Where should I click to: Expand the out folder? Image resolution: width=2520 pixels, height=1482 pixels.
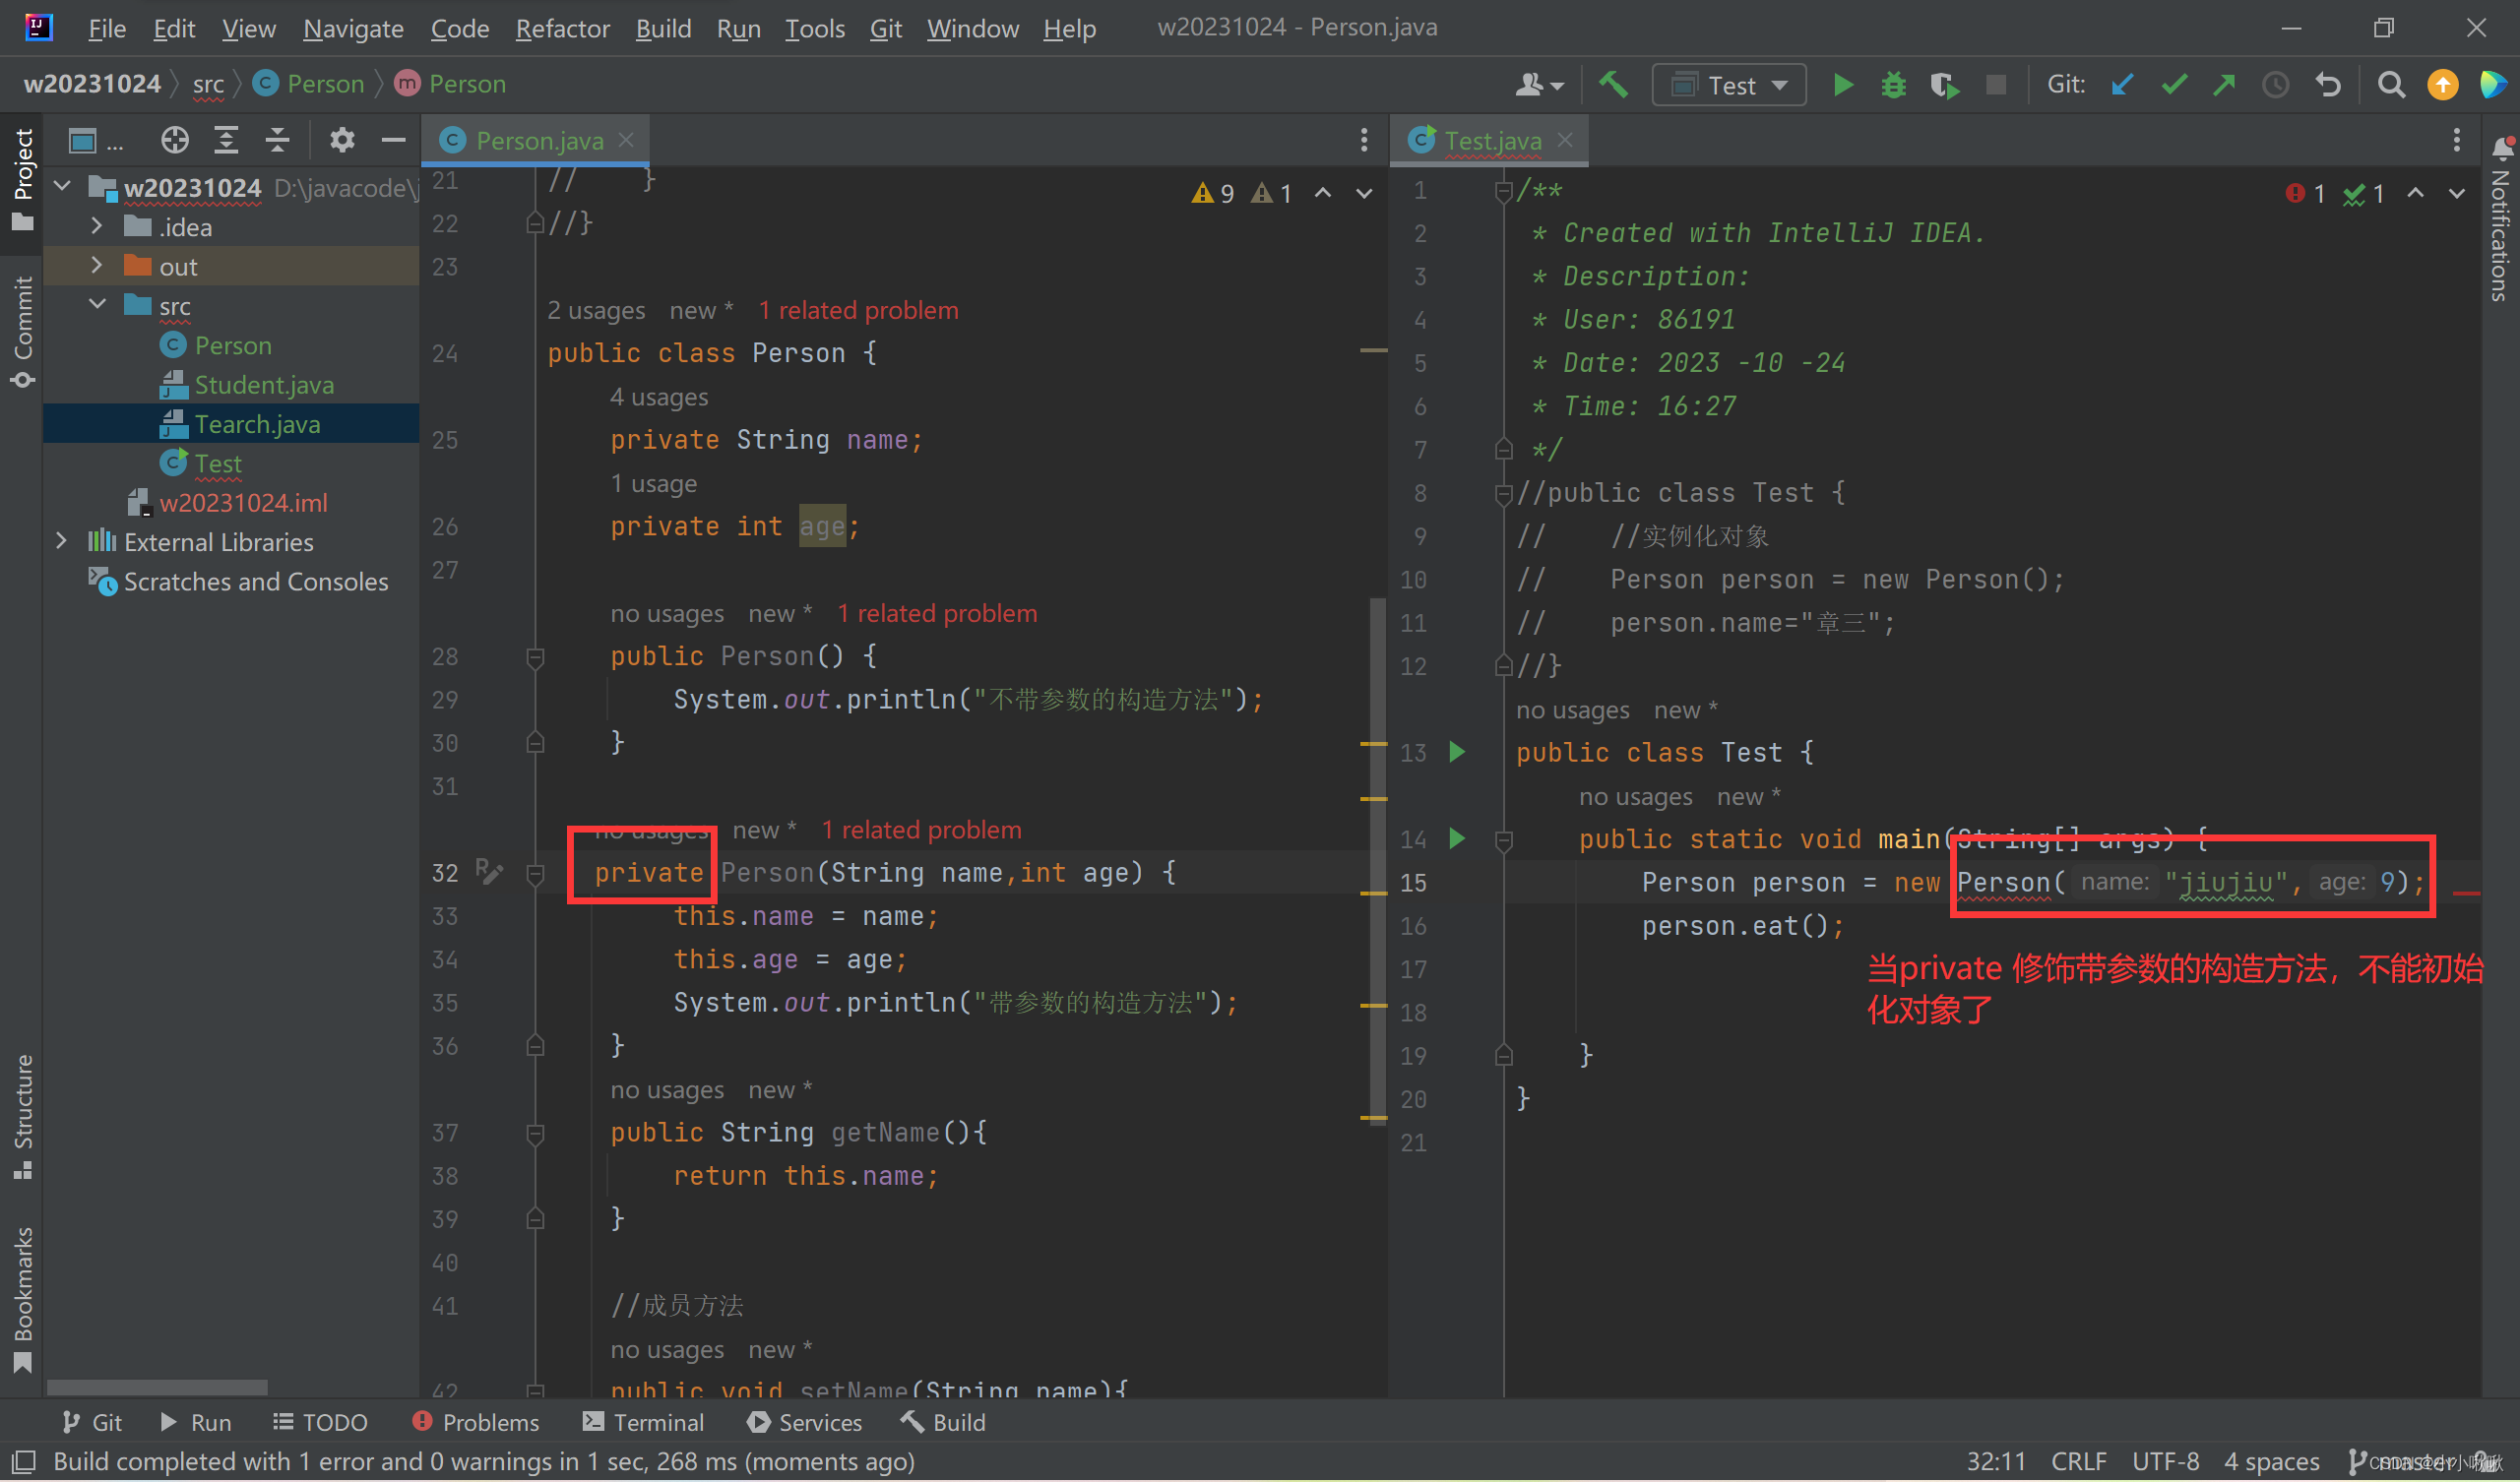[97, 265]
